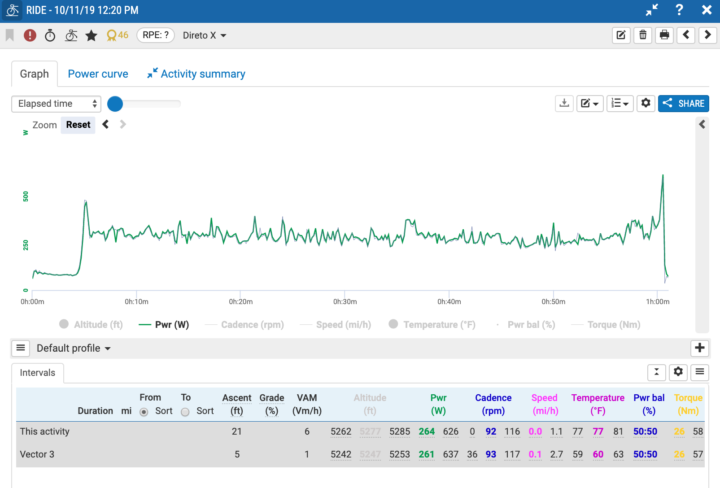Open graph settings gear icon

point(645,103)
